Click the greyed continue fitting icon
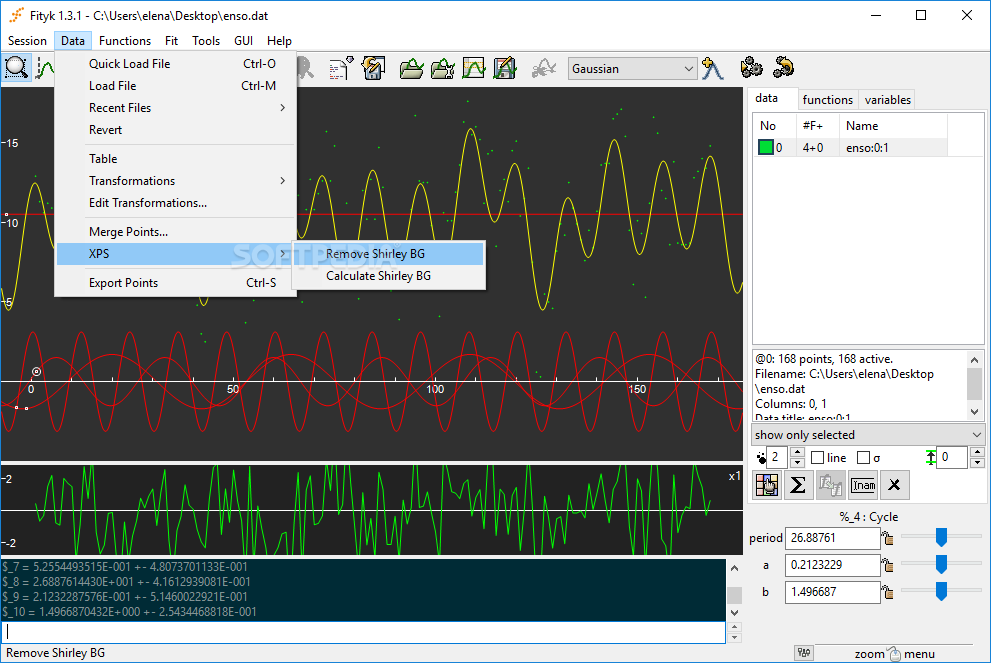Screen dimensions: 991x663 click(544, 68)
